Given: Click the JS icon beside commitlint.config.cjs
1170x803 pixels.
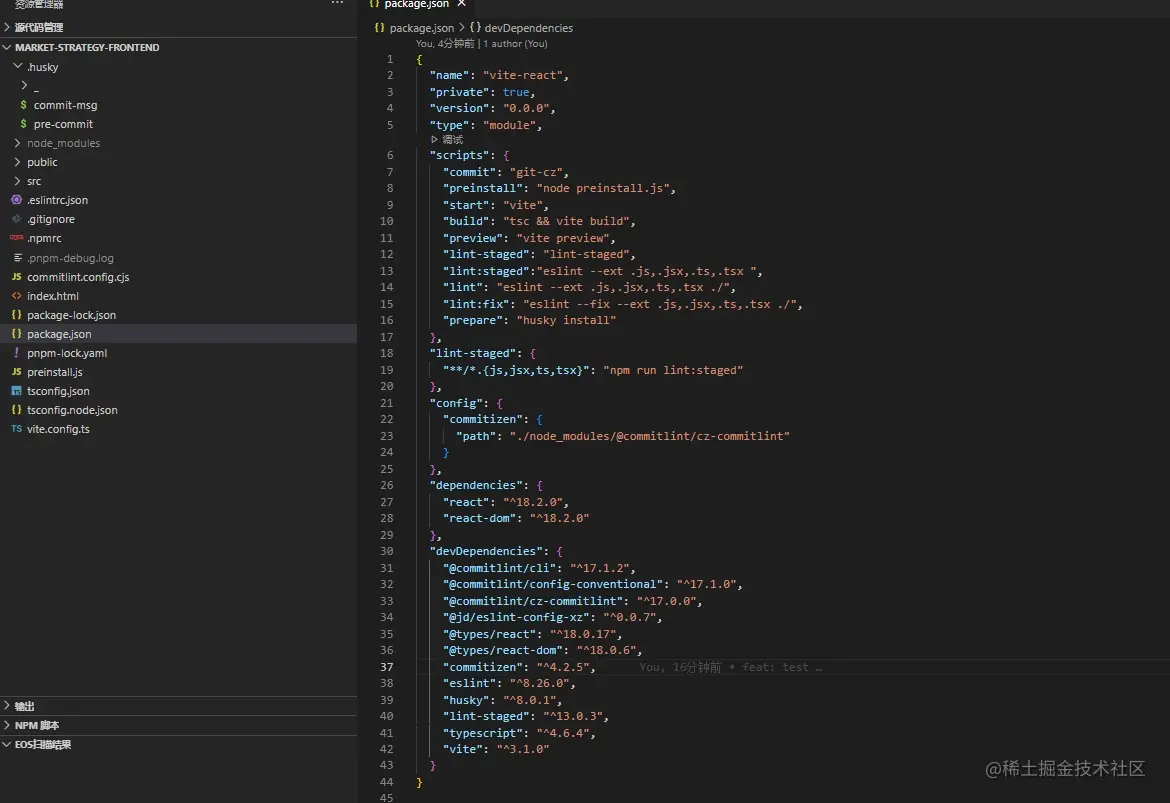Looking at the screenshot, I should [16, 276].
